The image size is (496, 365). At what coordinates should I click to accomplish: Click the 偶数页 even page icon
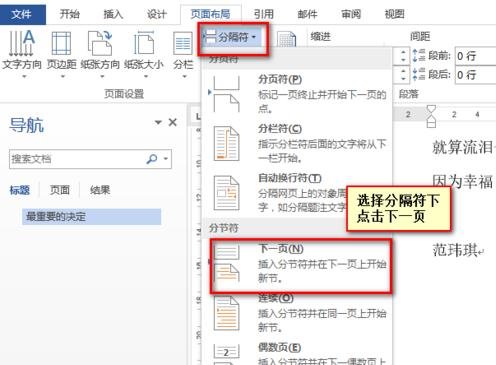click(226, 354)
